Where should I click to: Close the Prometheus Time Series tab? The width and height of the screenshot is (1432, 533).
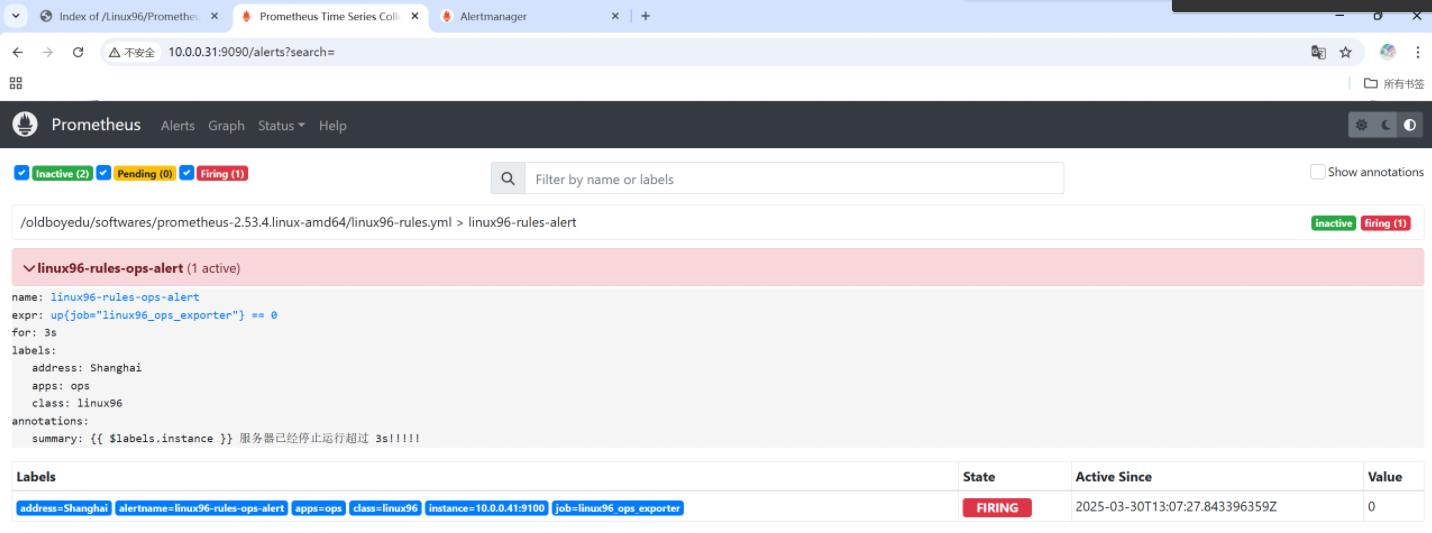coord(415,16)
